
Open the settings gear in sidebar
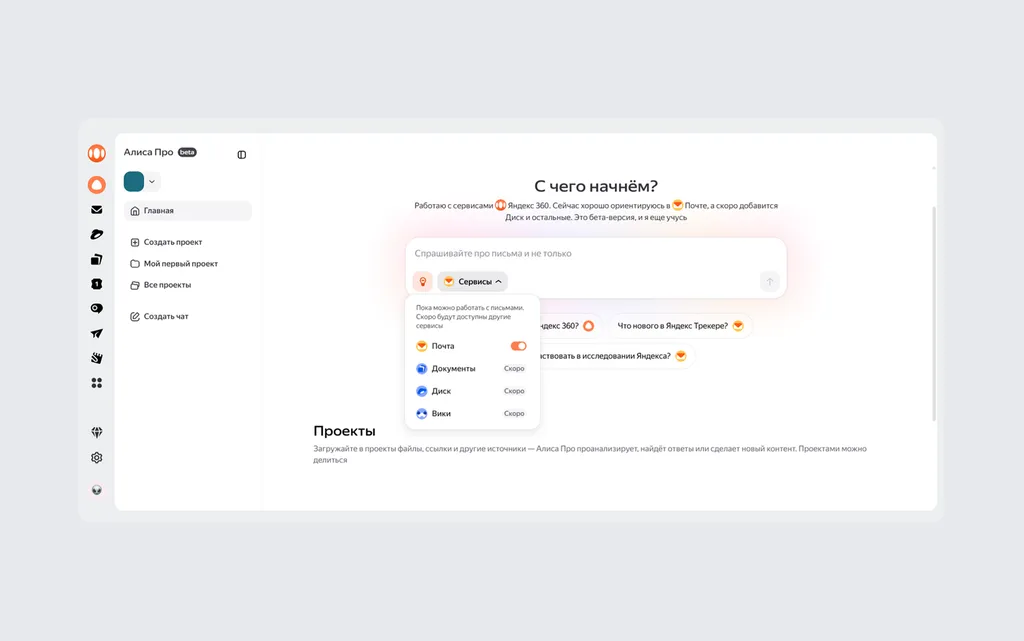[97, 458]
